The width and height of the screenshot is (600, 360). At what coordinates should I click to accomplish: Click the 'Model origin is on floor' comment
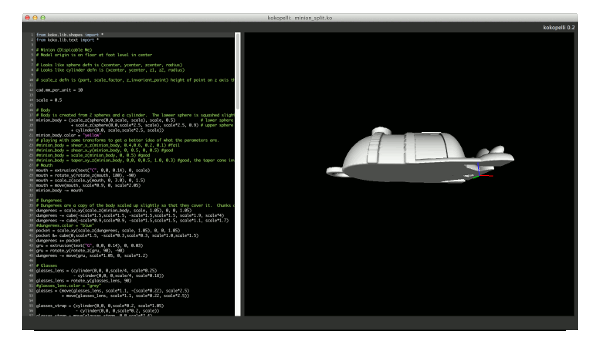click(x=94, y=55)
